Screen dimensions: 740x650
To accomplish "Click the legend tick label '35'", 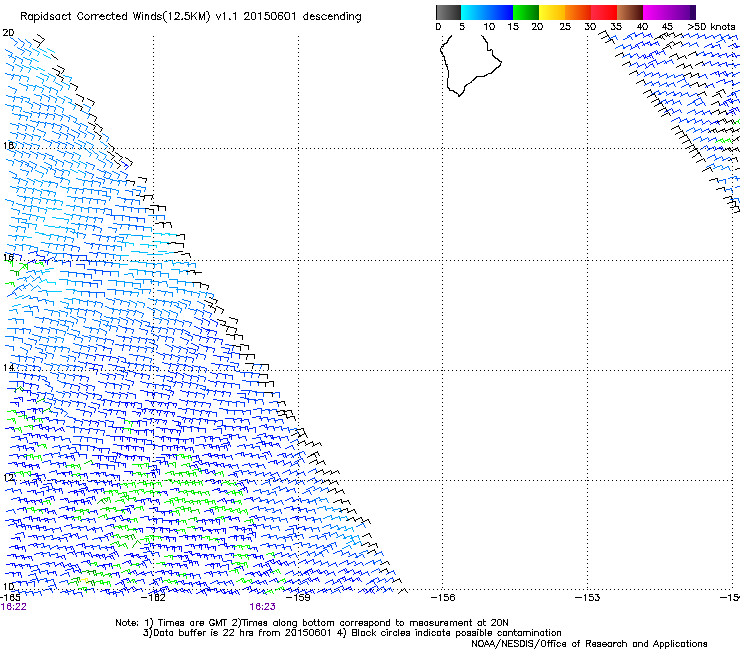I will pyautogui.click(x=616, y=27).
